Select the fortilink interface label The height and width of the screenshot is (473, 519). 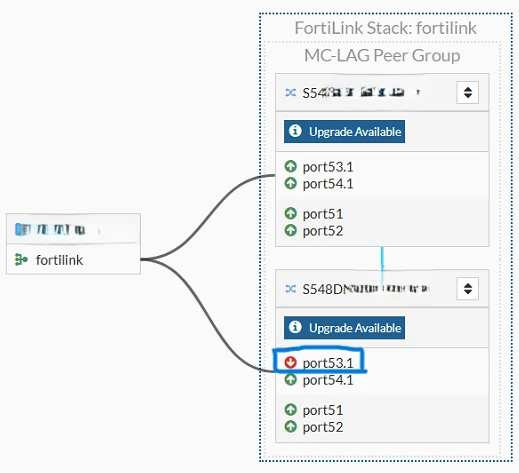[59, 260]
